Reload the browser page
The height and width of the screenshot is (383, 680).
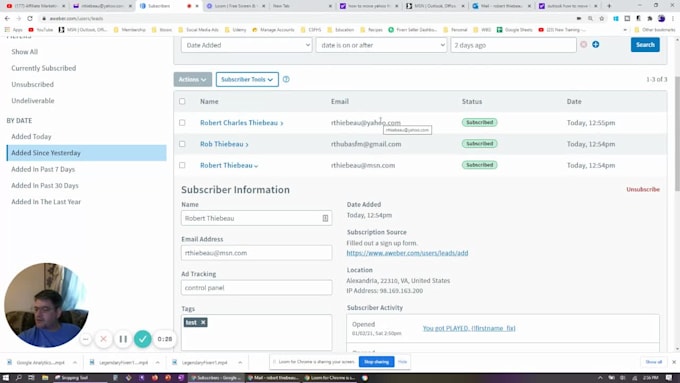[x=30, y=18]
